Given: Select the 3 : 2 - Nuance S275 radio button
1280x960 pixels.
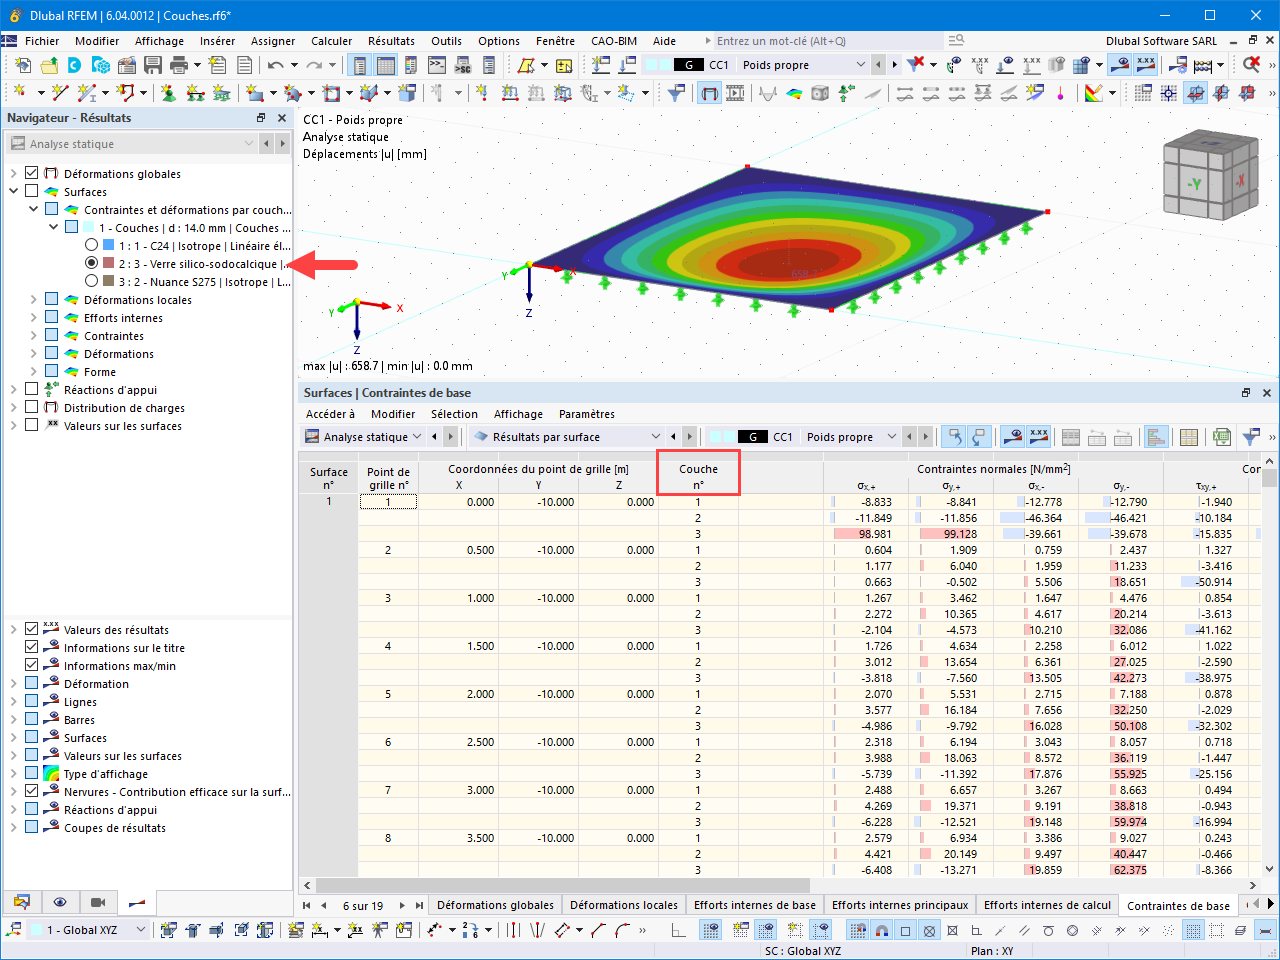Looking at the screenshot, I should coord(92,282).
